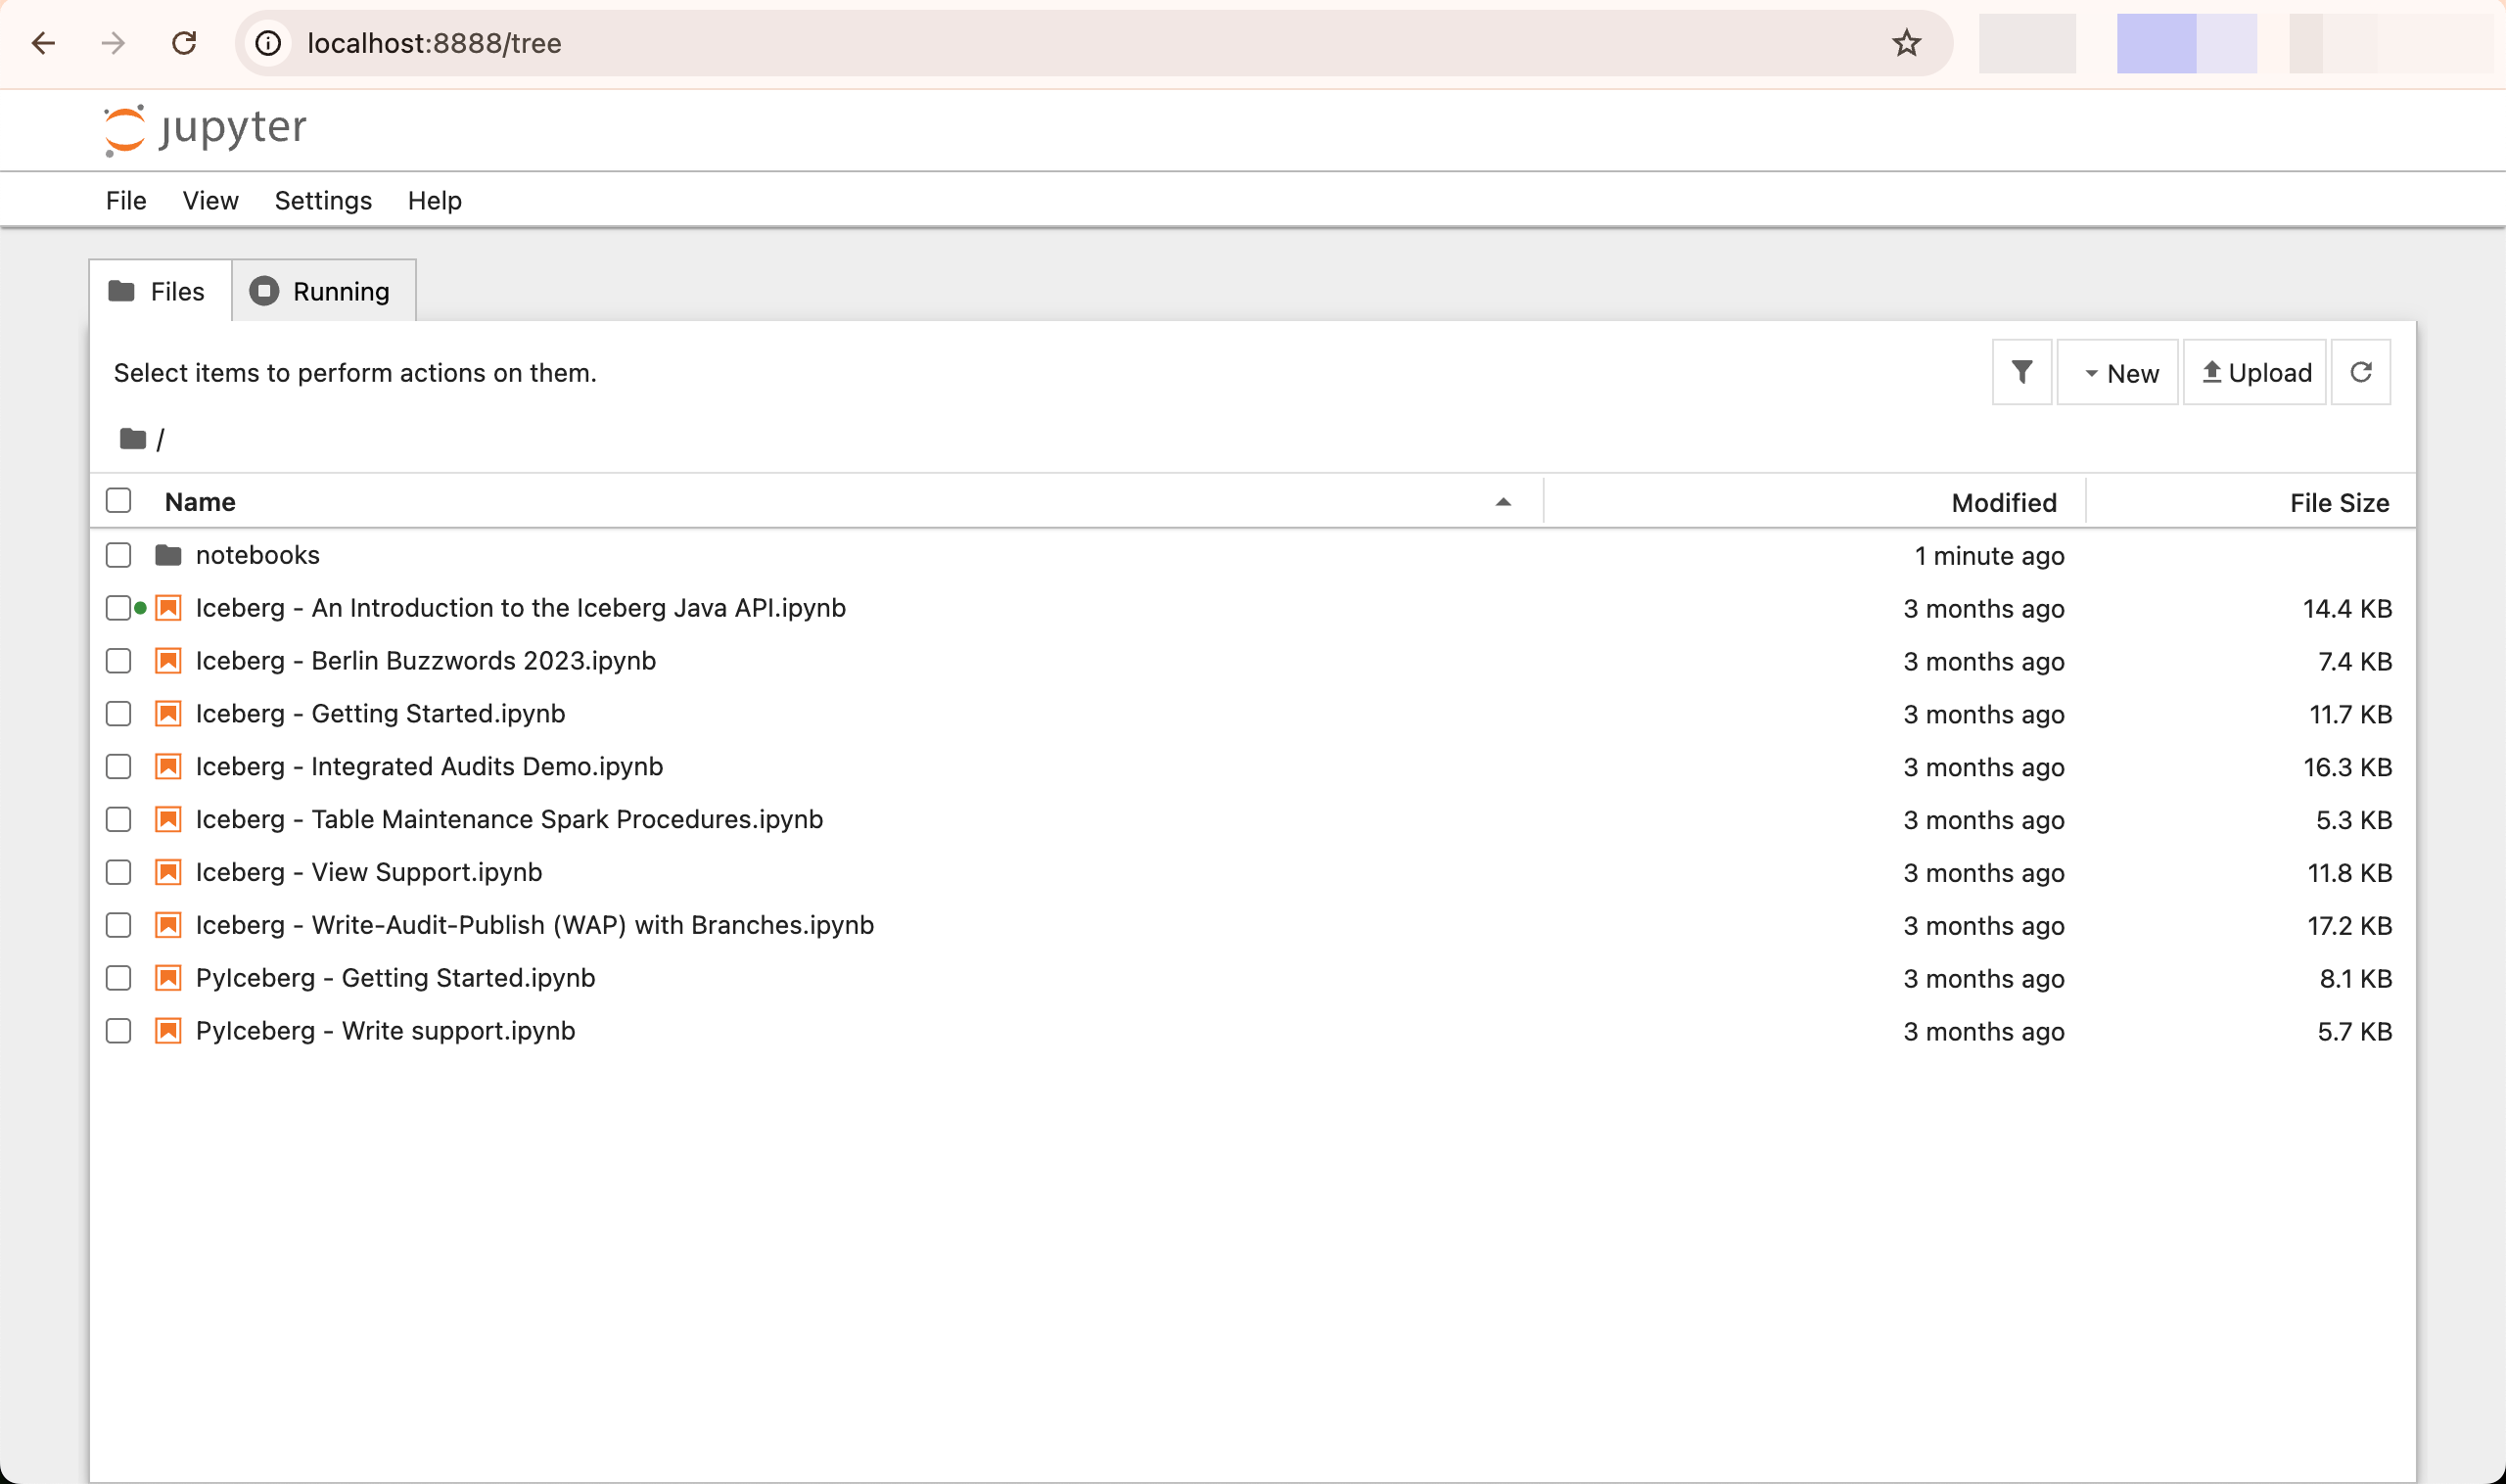This screenshot has width=2506, height=1484.
Task: Check the Iceberg Java API notebook checkbox
Action: [118, 608]
